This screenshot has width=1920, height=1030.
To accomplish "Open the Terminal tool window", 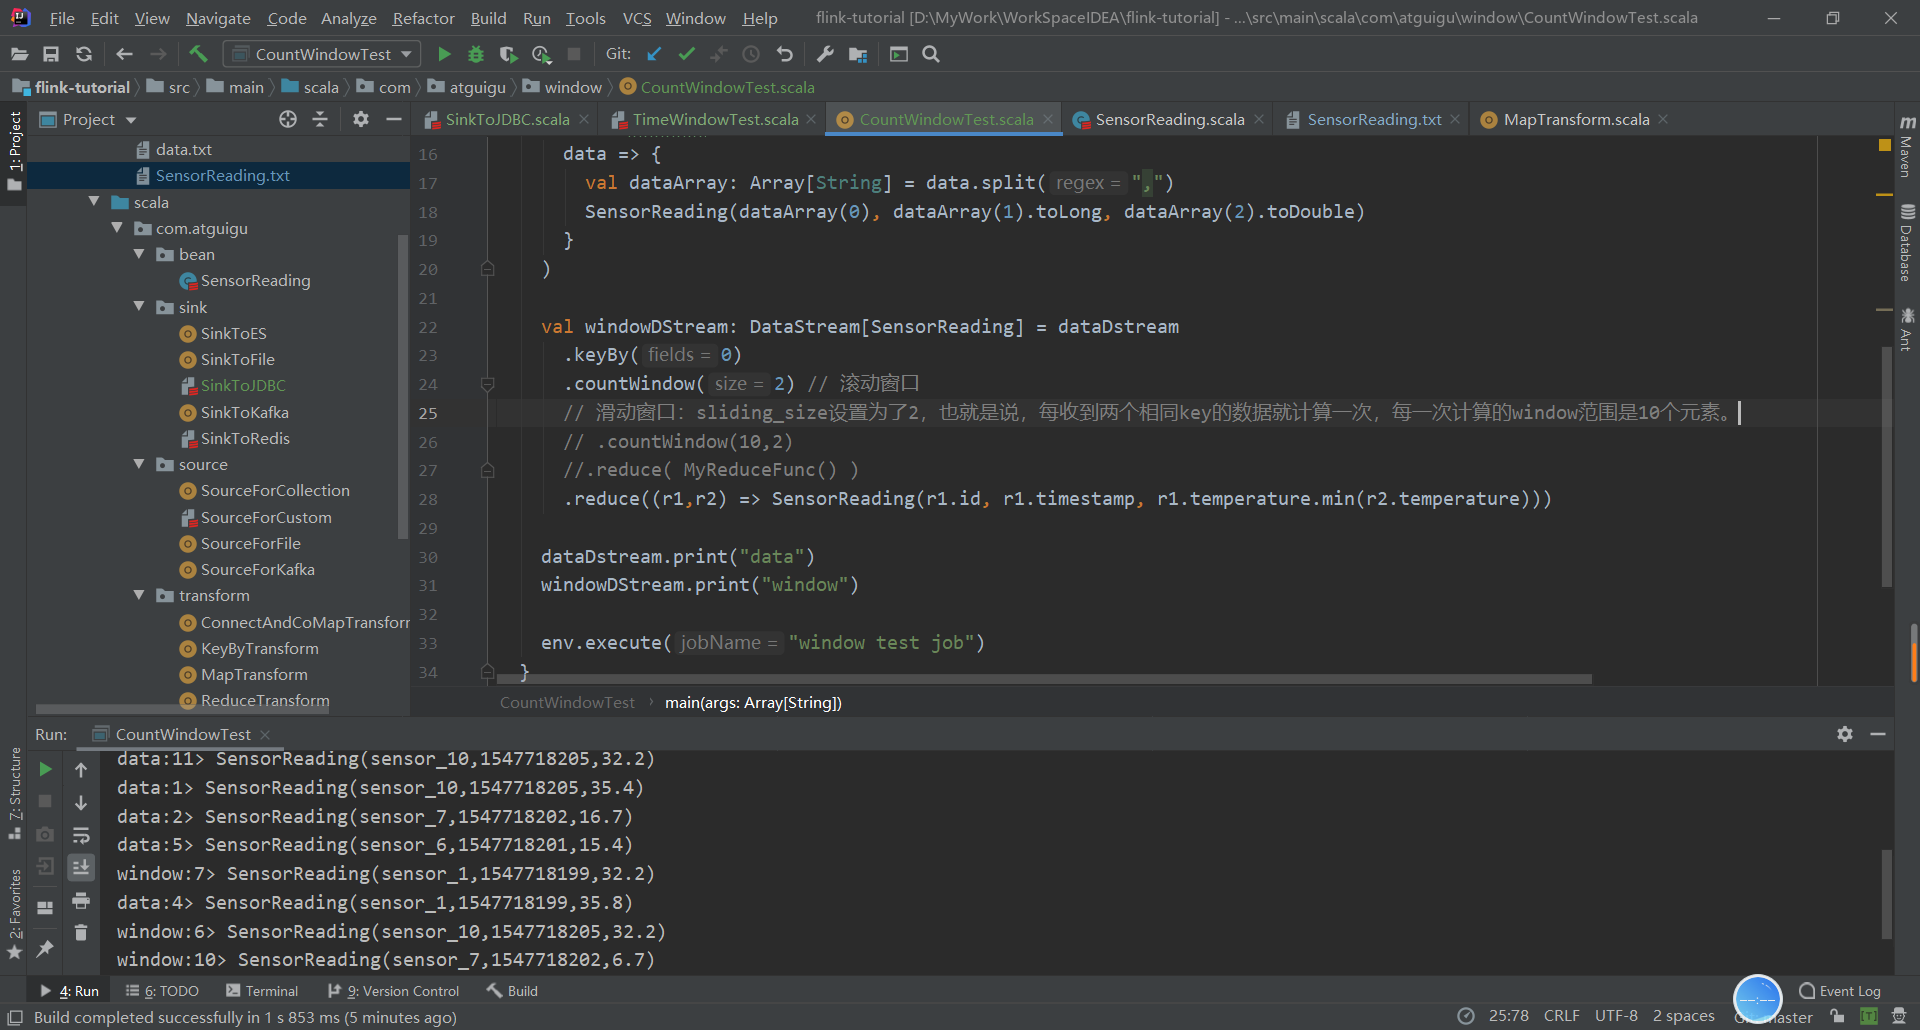I will click(262, 991).
